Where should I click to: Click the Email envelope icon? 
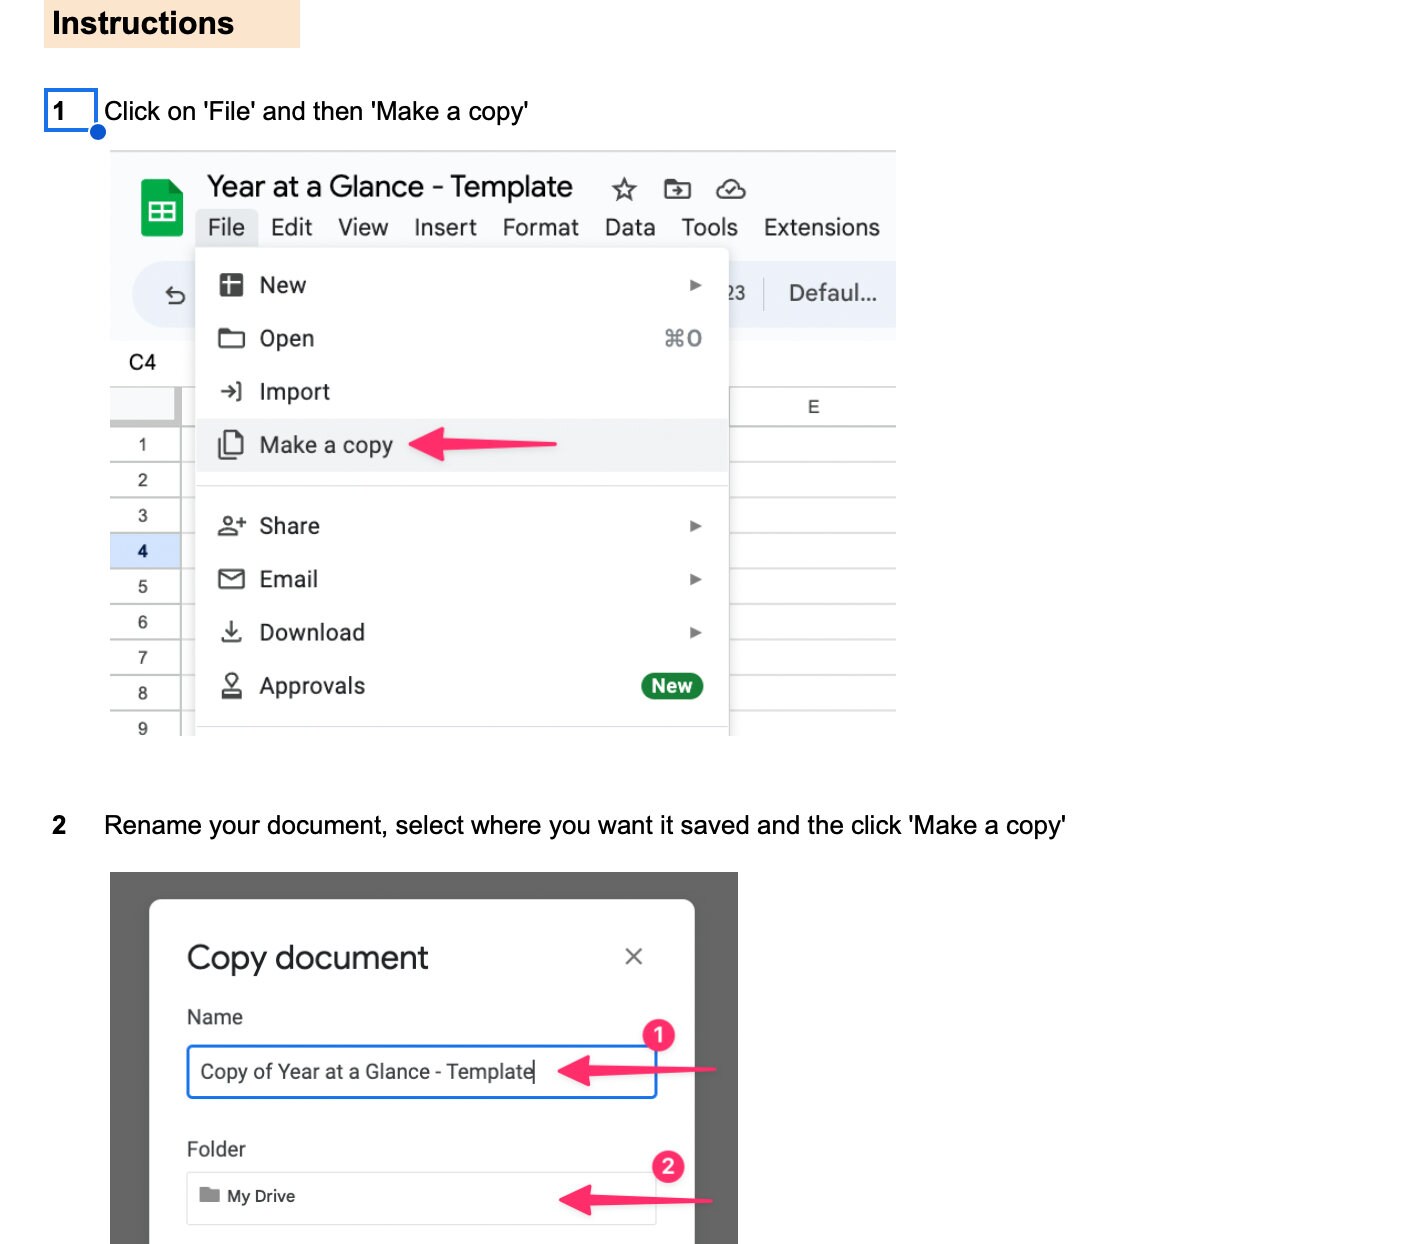click(x=231, y=578)
